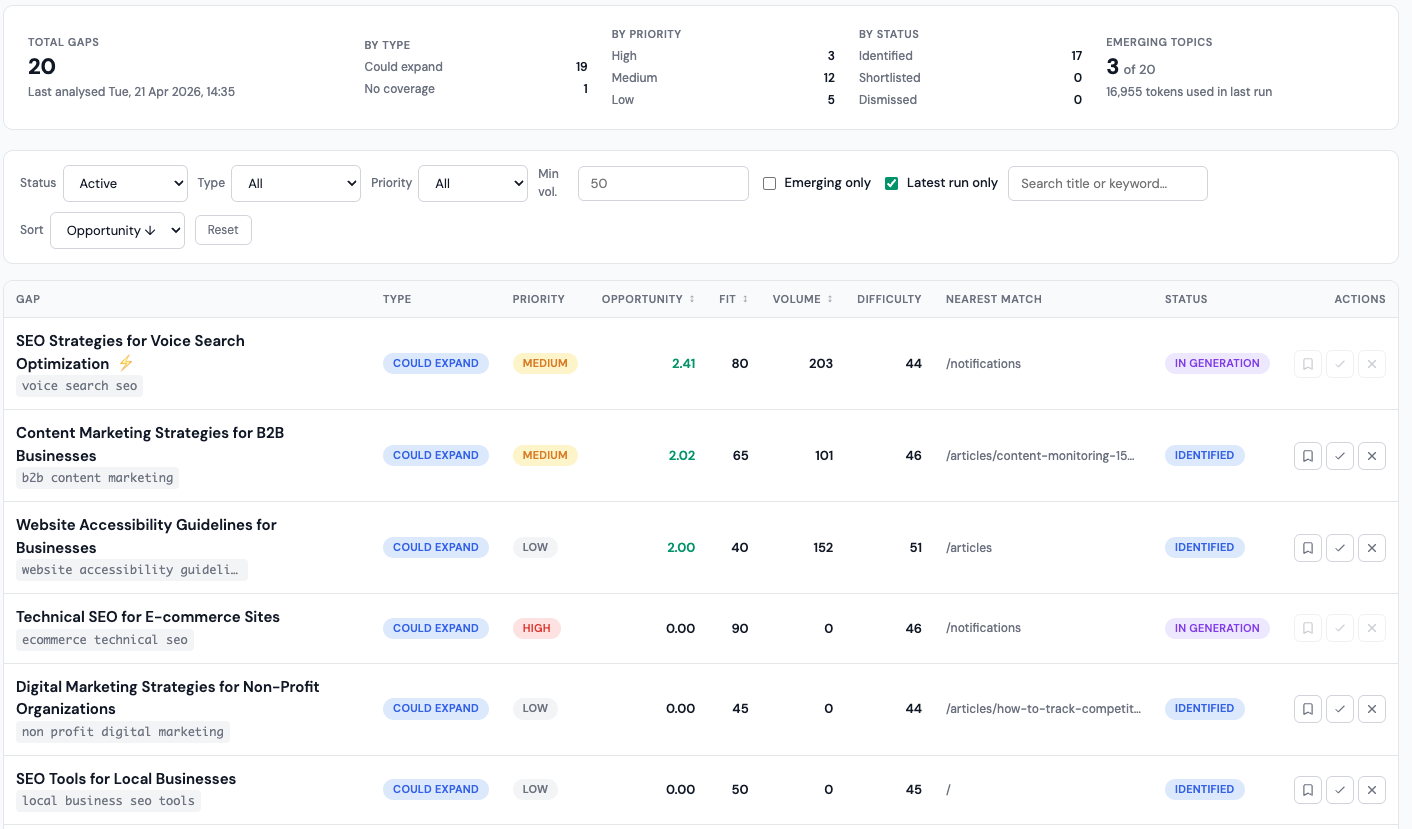Click the Nearest Match column header
The height and width of the screenshot is (829, 1412).
[x=994, y=299]
